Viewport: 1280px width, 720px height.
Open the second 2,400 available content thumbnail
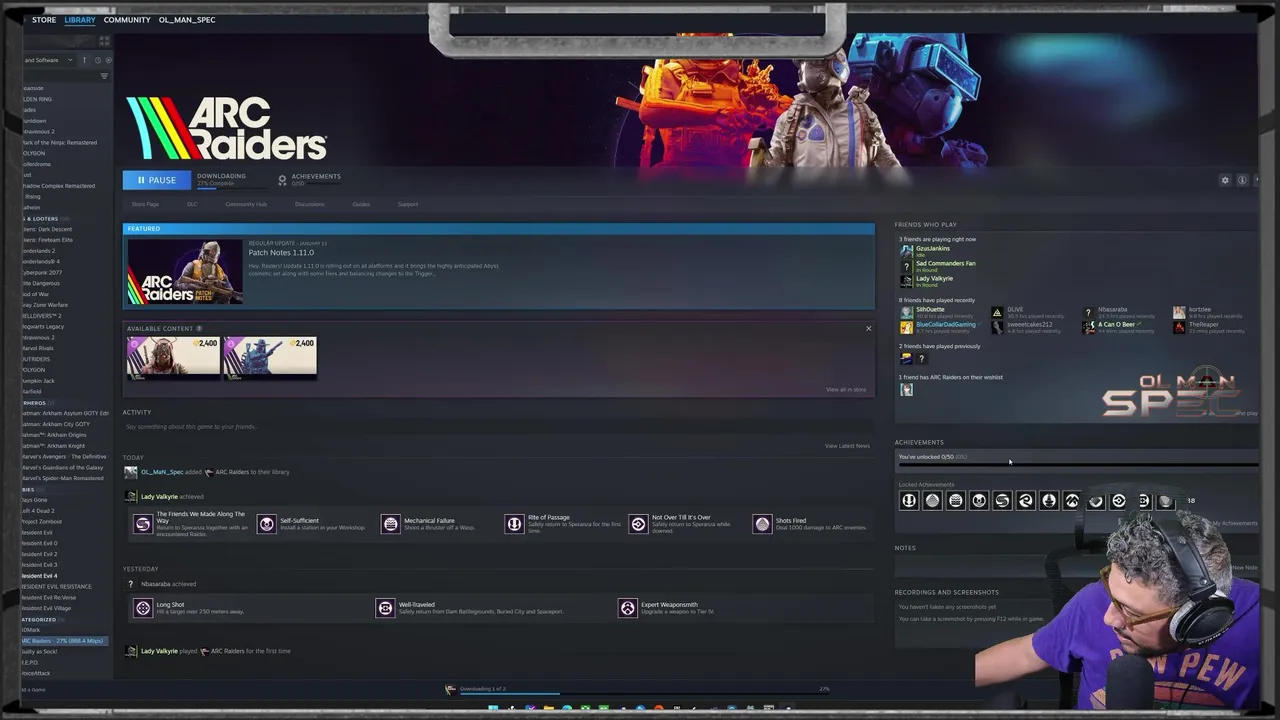(x=270, y=357)
